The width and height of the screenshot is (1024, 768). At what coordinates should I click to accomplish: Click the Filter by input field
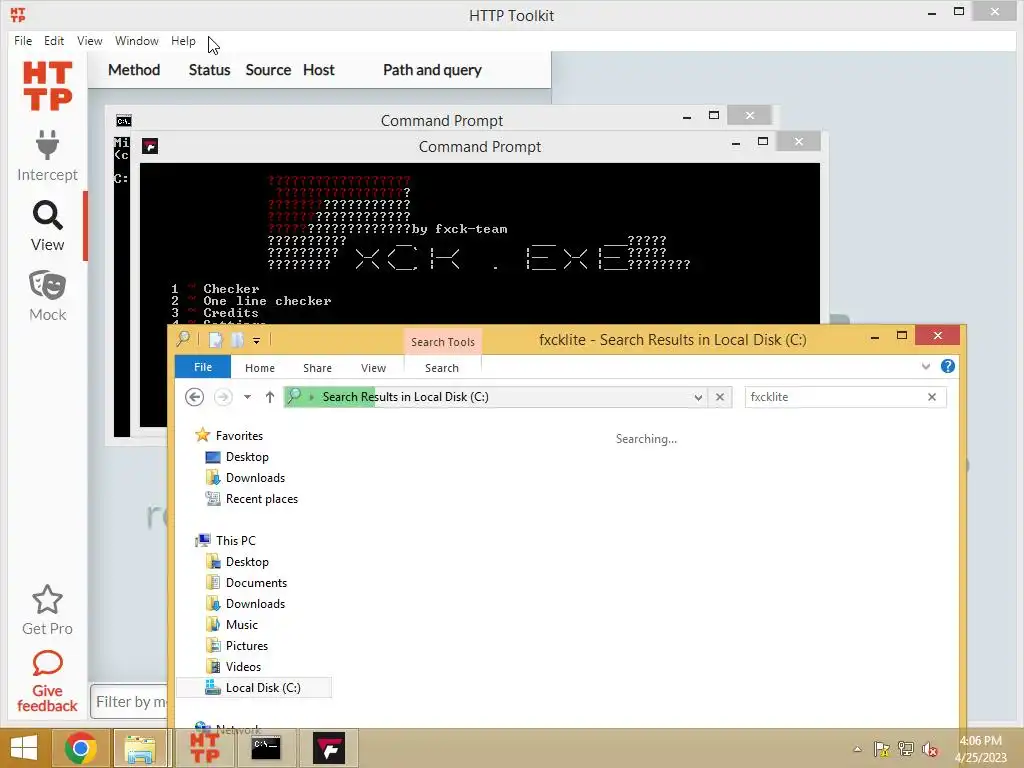coord(129,701)
